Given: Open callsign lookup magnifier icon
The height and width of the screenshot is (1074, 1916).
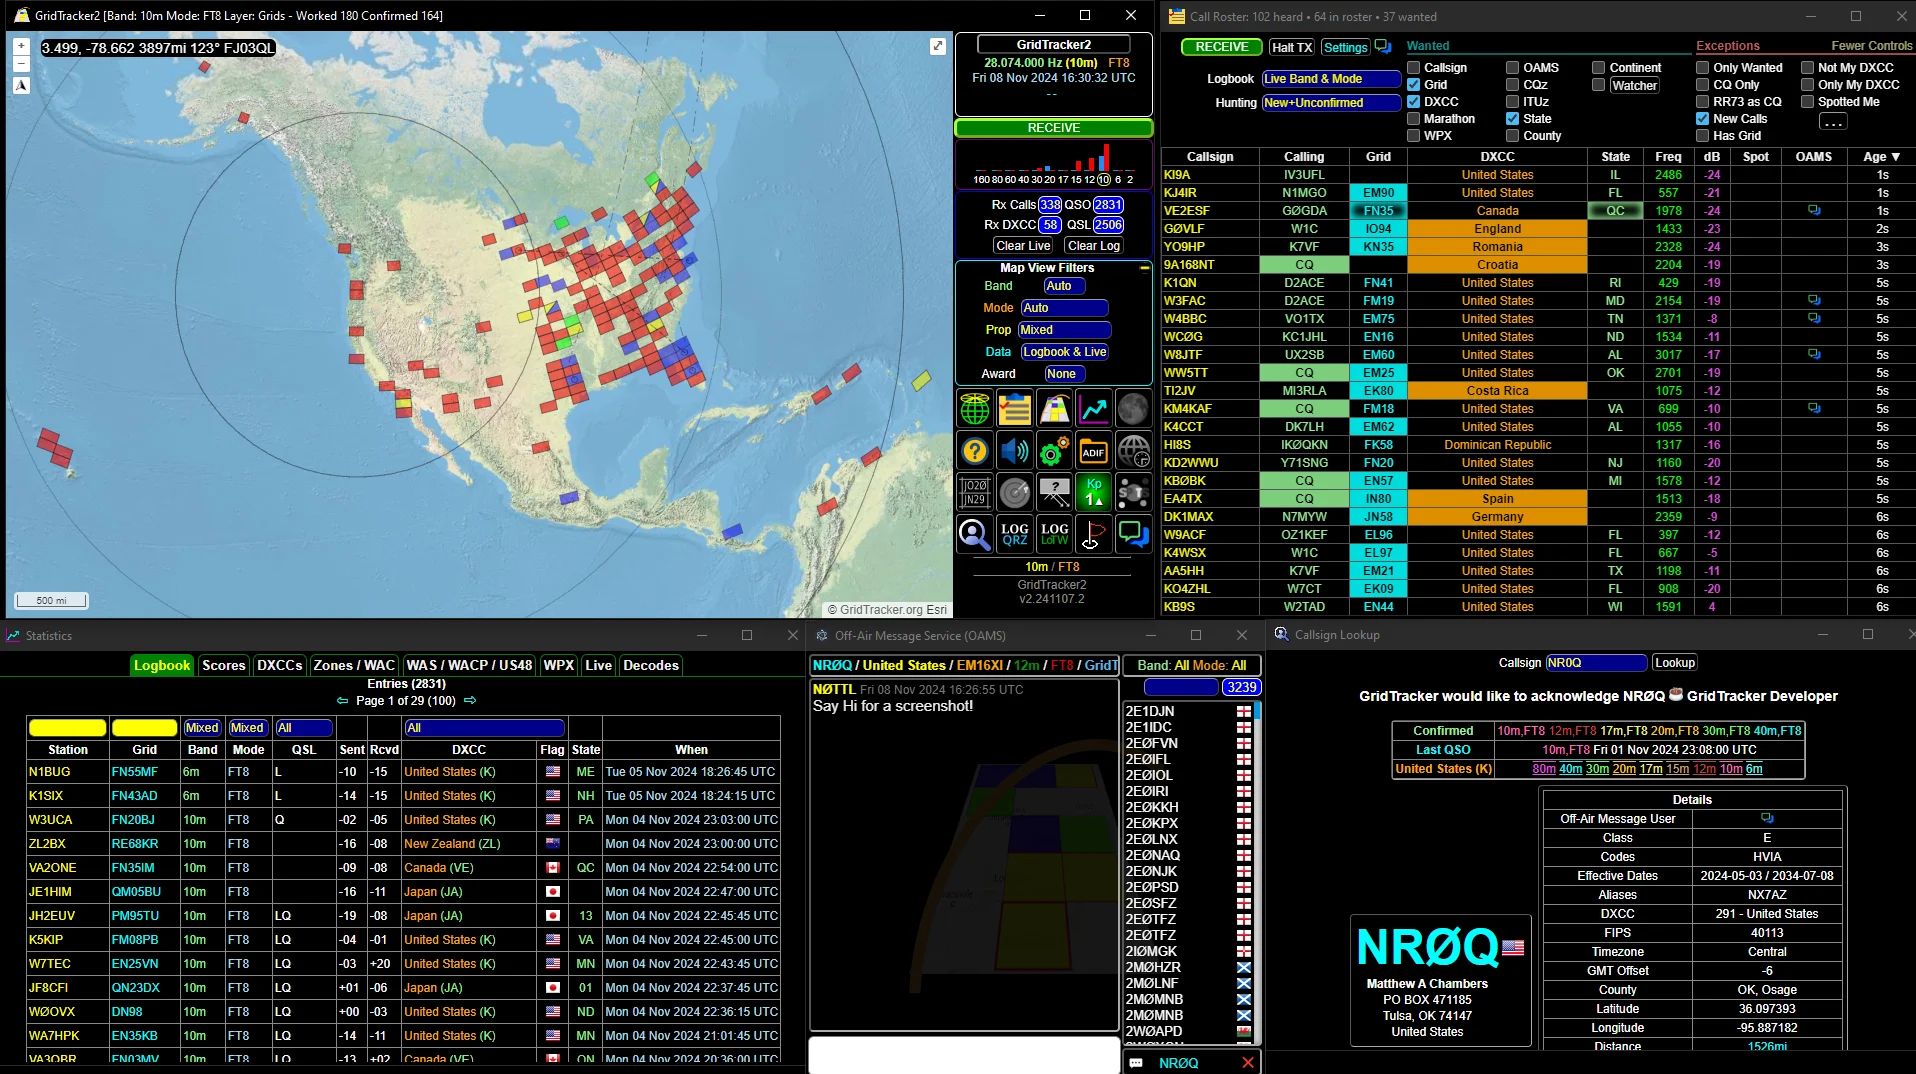Looking at the screenshot, I should point(974,534).
